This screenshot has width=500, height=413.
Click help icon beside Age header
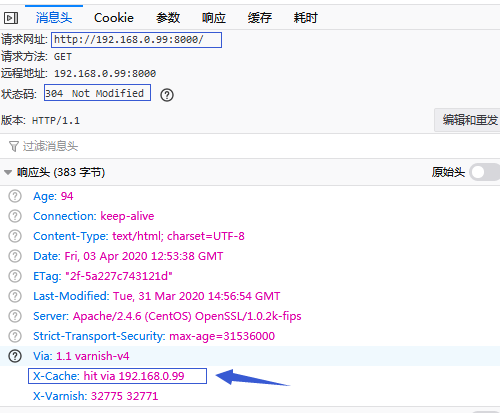15,196
